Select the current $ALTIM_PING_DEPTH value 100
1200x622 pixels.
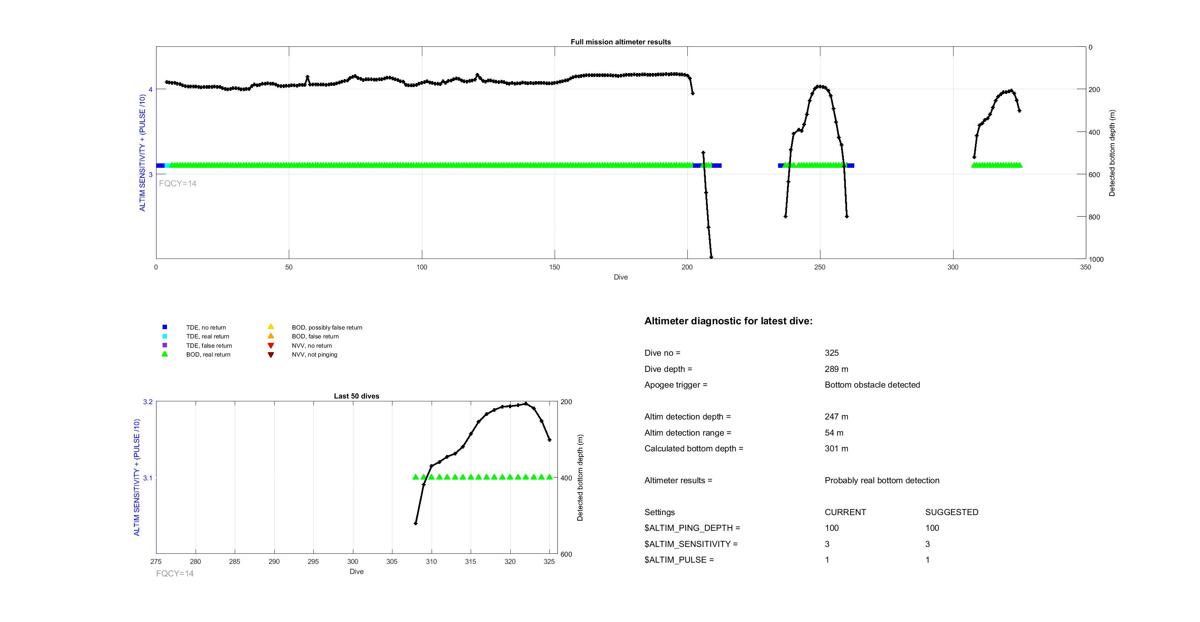click(x=832, y=528)
